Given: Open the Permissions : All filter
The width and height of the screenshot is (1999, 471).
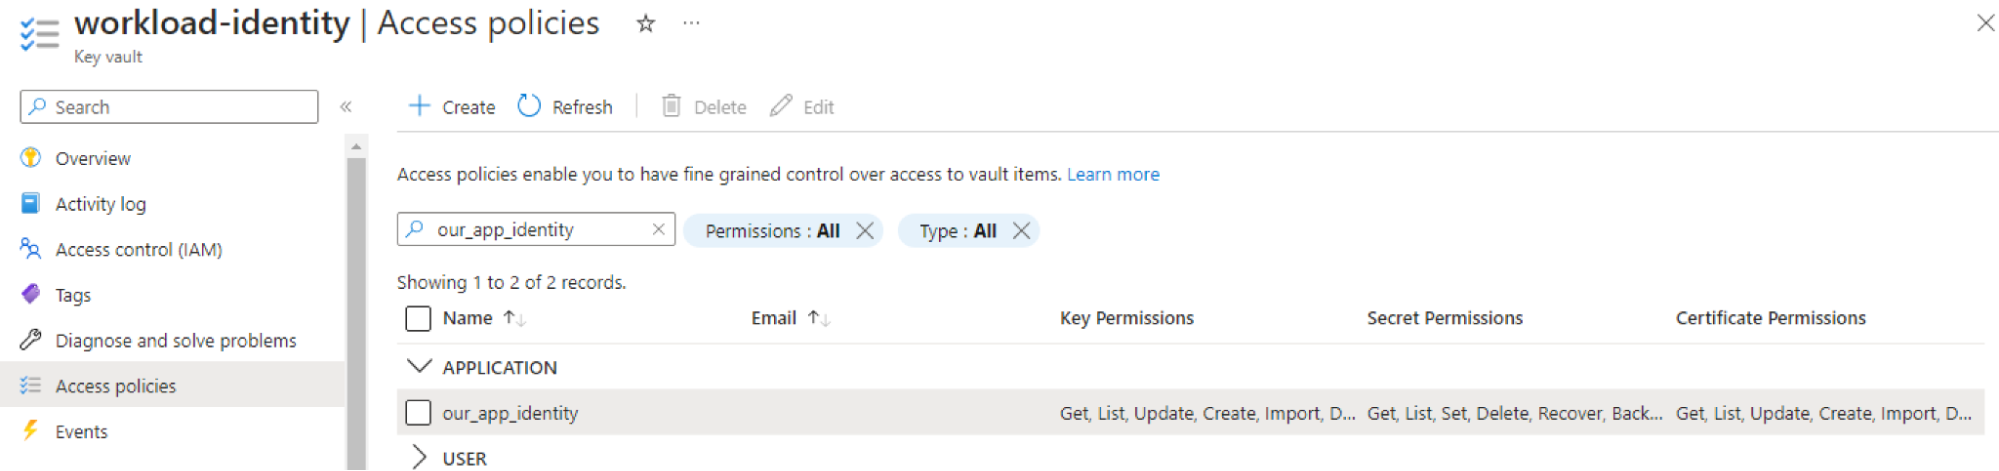Looking at the screenshot, I should point(771,231).
